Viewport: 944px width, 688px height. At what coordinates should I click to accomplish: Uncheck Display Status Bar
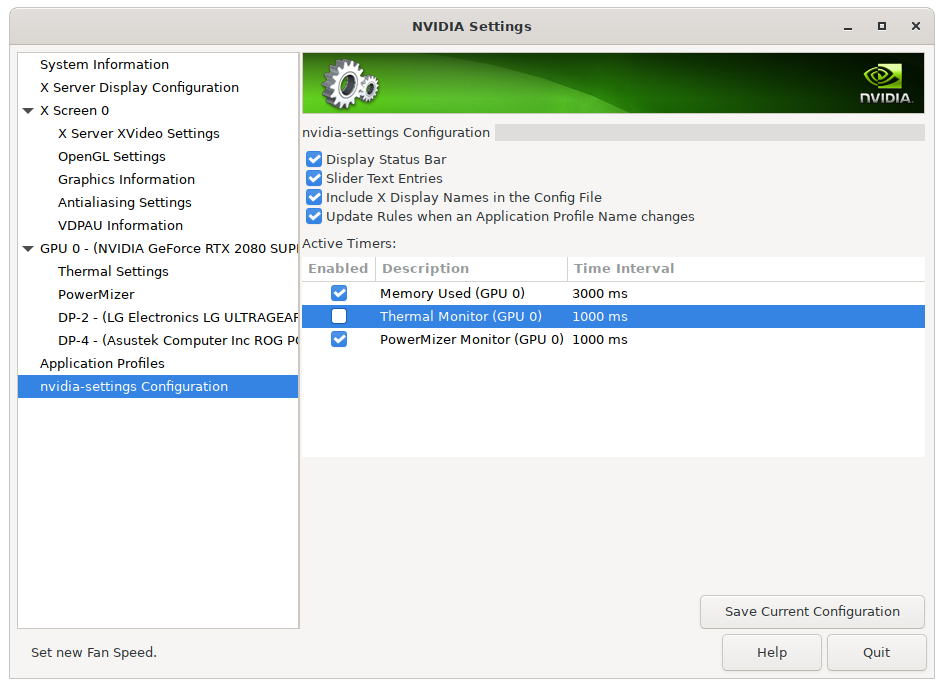pyautogui.click(x=314, y=159)
